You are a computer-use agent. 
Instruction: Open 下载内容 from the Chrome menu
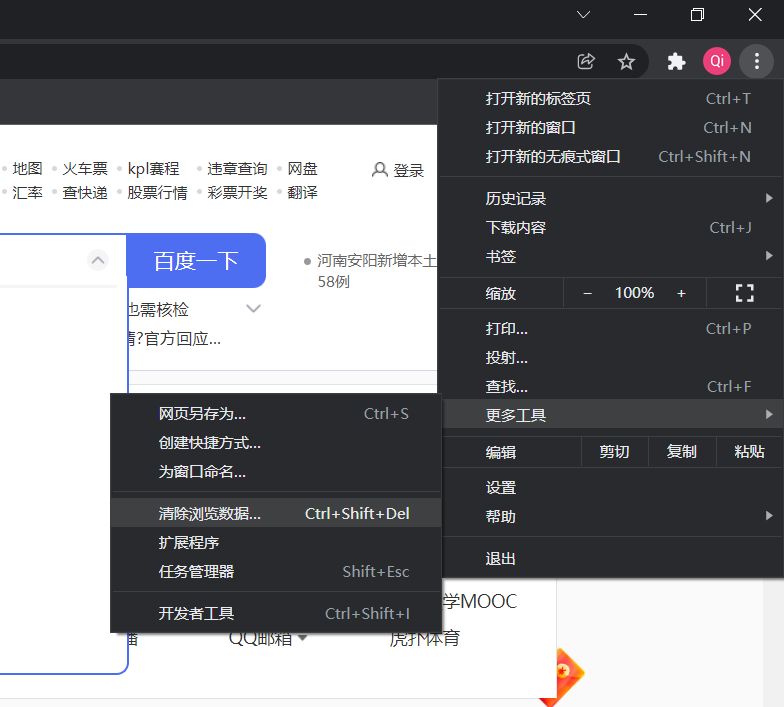point(610,228)
